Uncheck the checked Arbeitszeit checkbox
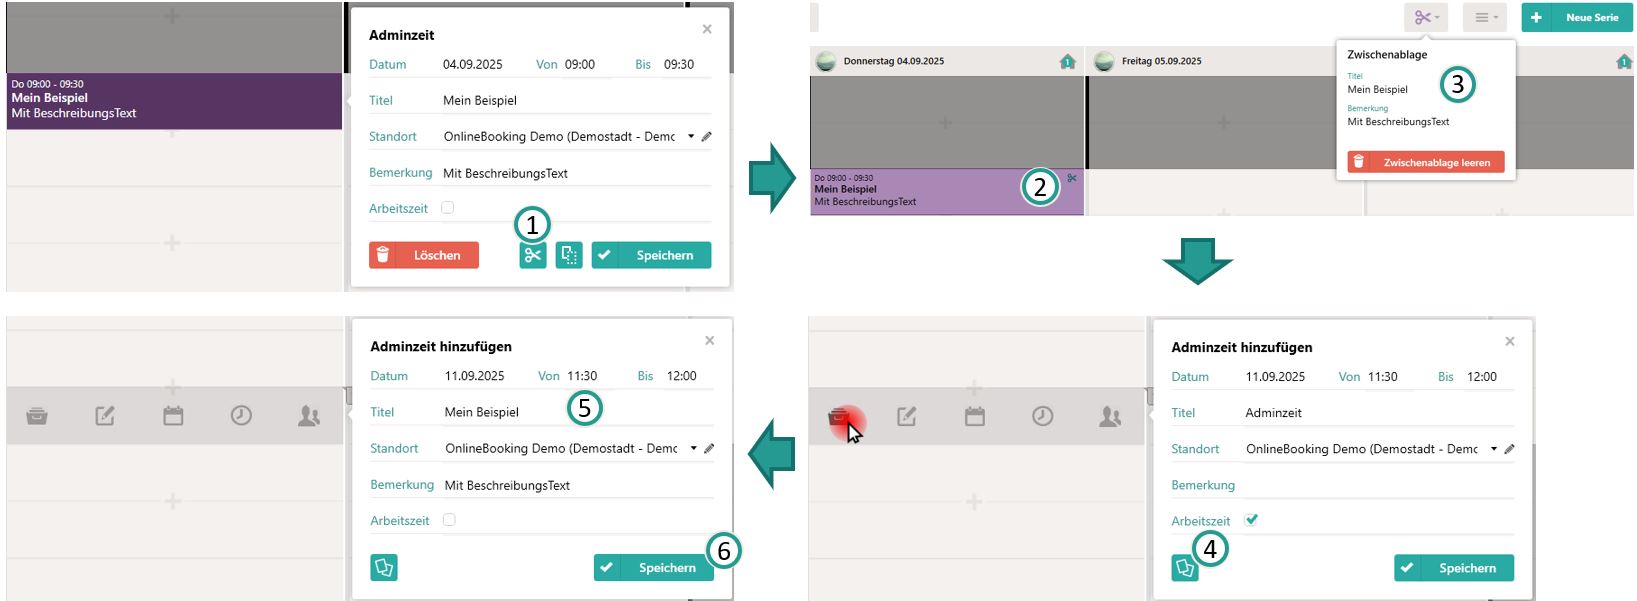This screenshot has width=1637, height=601. point(1251,520)
